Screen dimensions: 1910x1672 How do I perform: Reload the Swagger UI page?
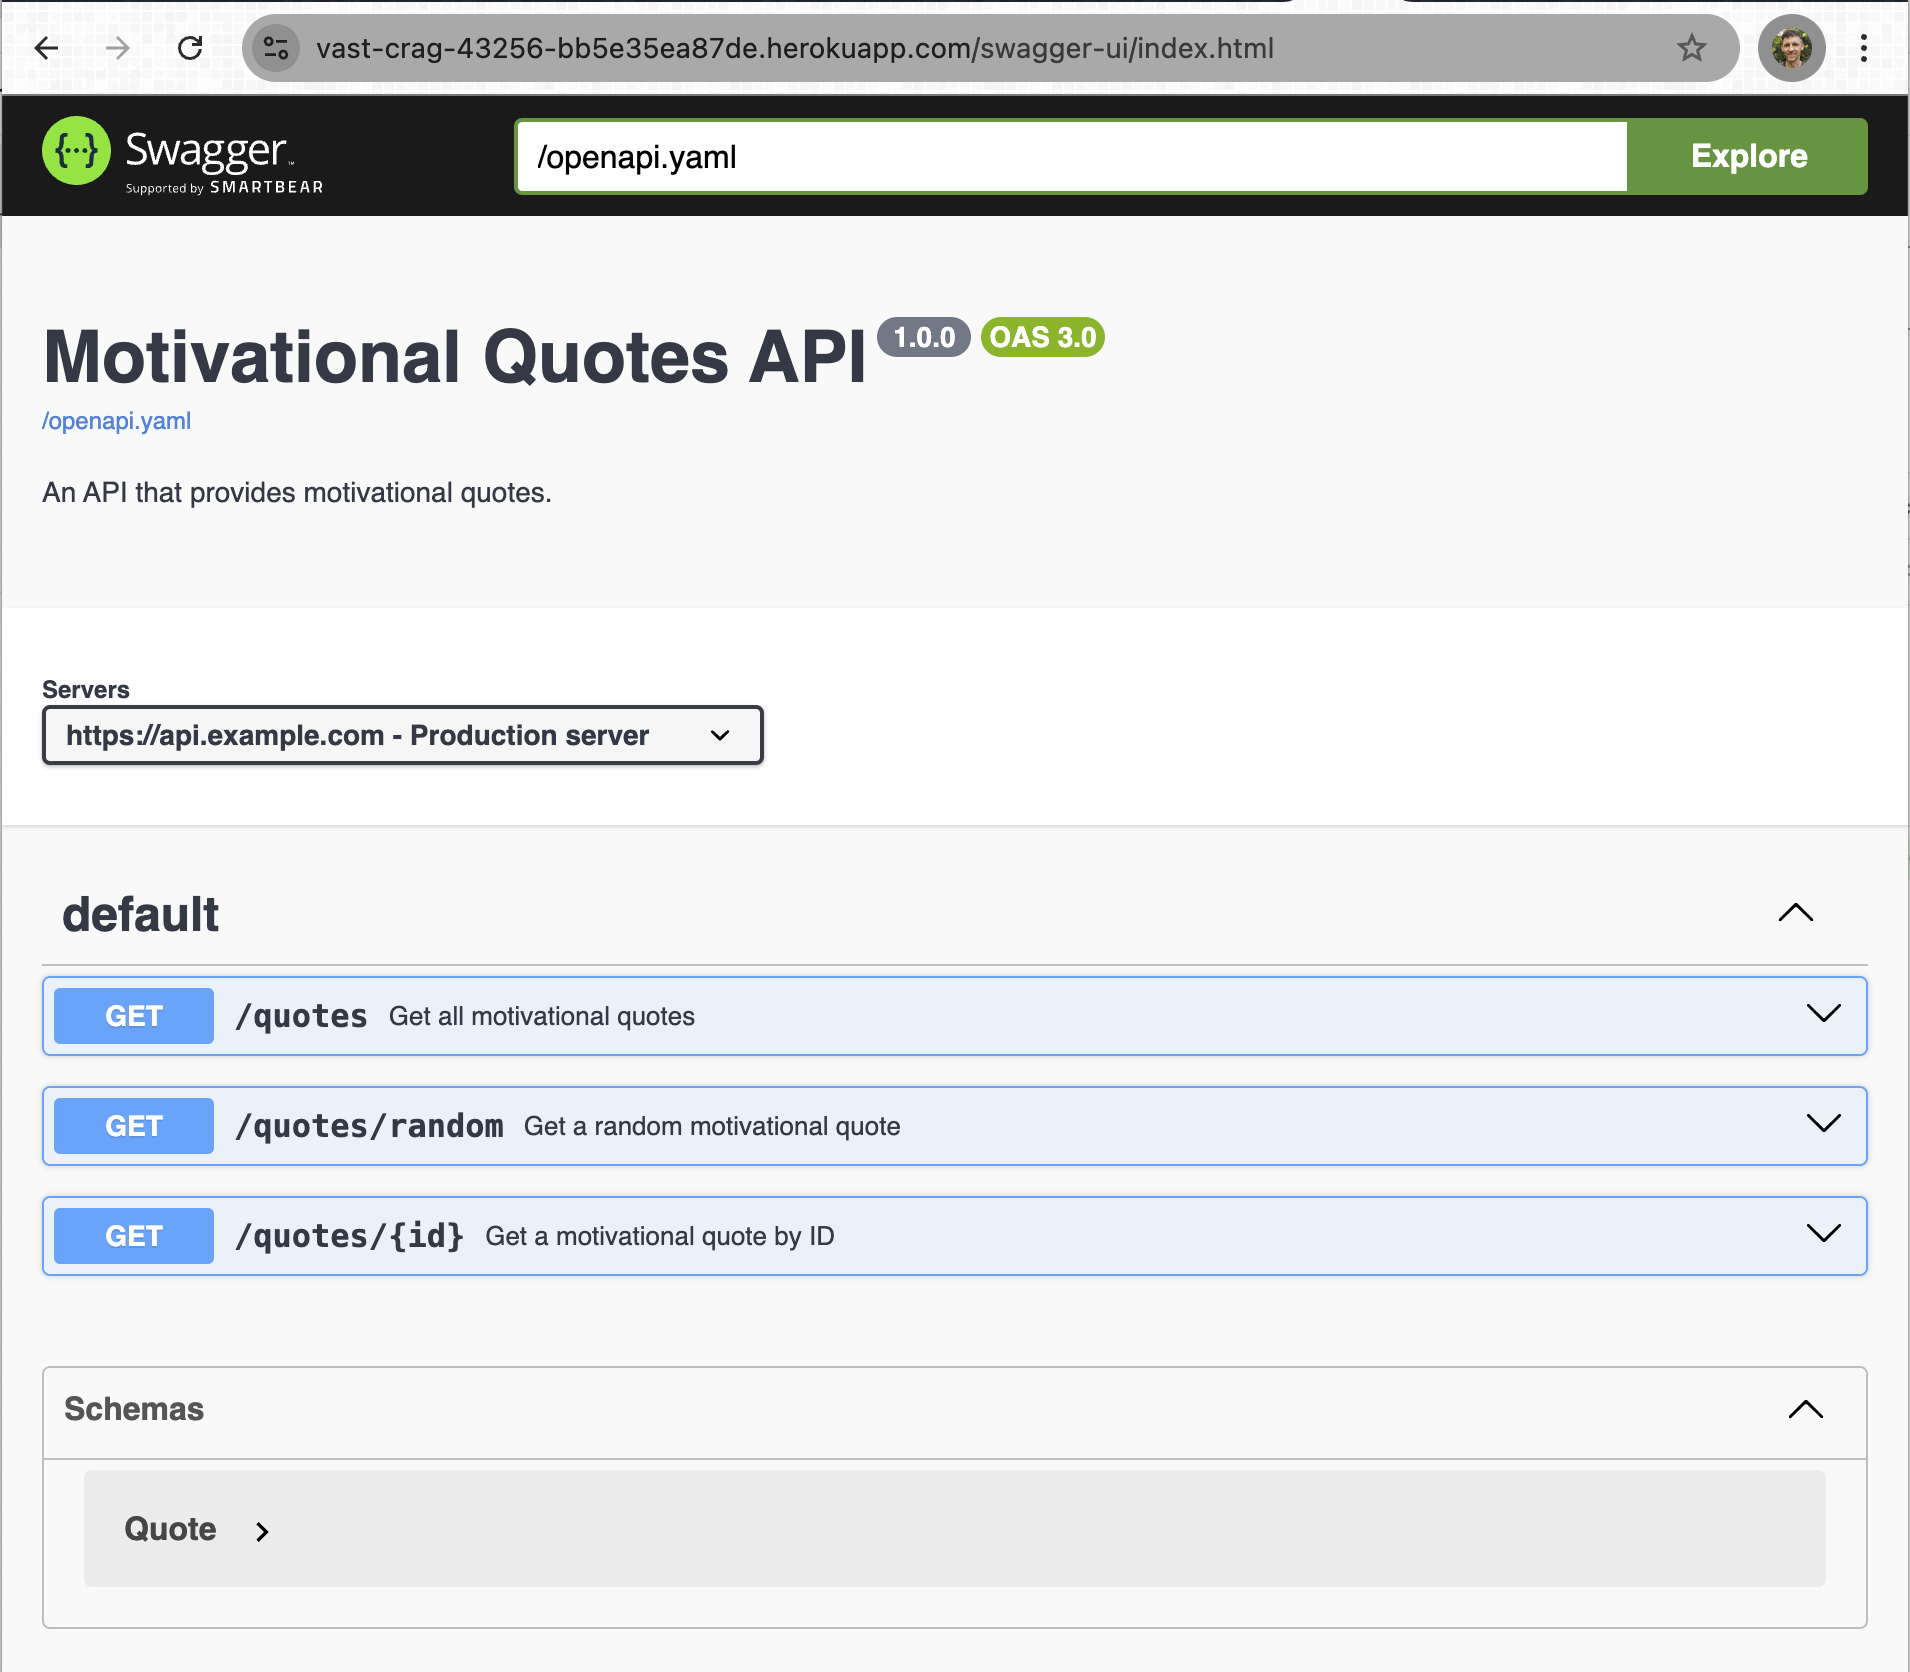coord(190,48)
